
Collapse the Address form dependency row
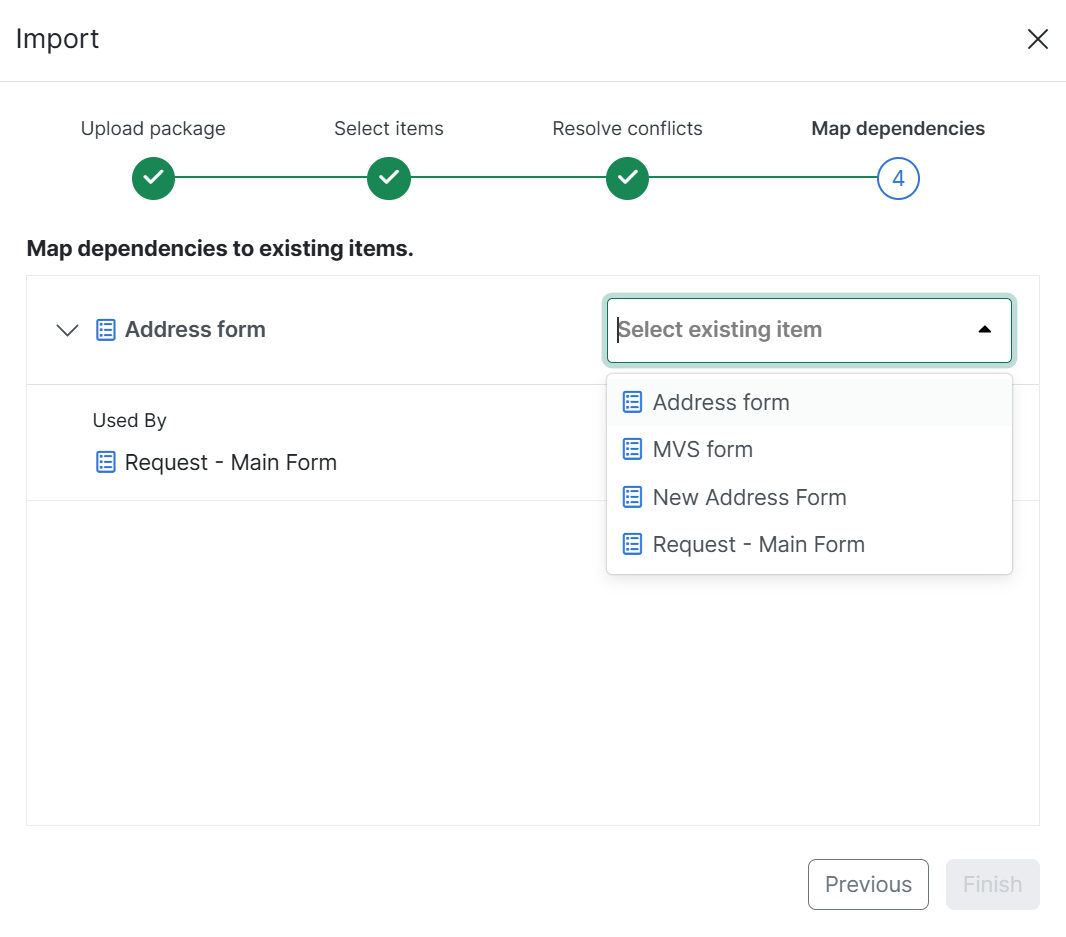(x=67, y=330)
